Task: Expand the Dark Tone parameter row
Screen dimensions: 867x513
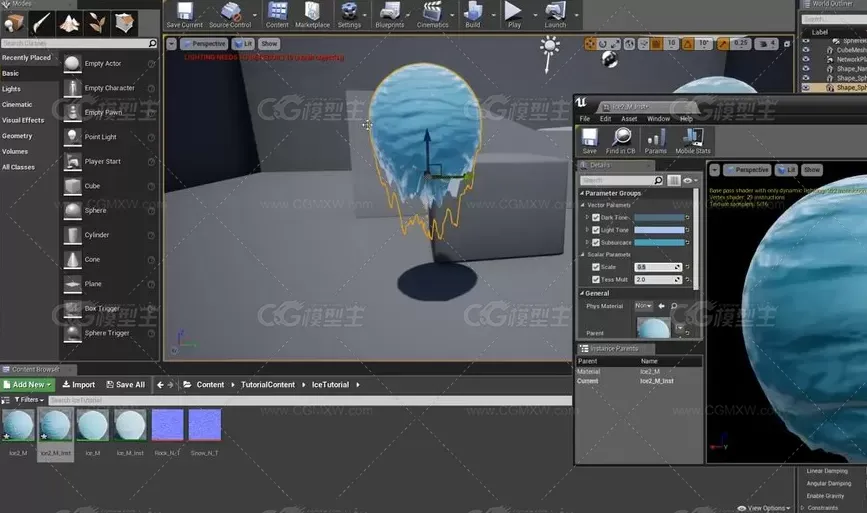Action: click(x=587, y=217)
